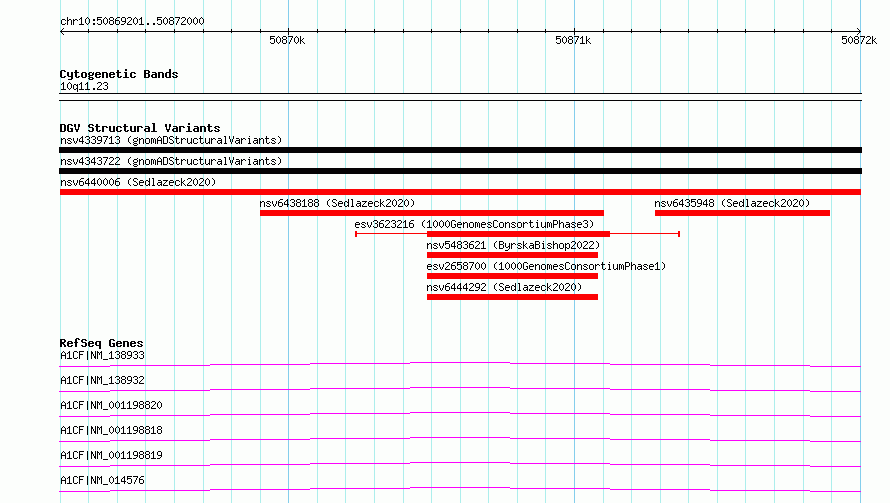This screenshot has height=503, width=890.
Task: Click the red bar under nsv6444292
Action: tap(513, 297)
